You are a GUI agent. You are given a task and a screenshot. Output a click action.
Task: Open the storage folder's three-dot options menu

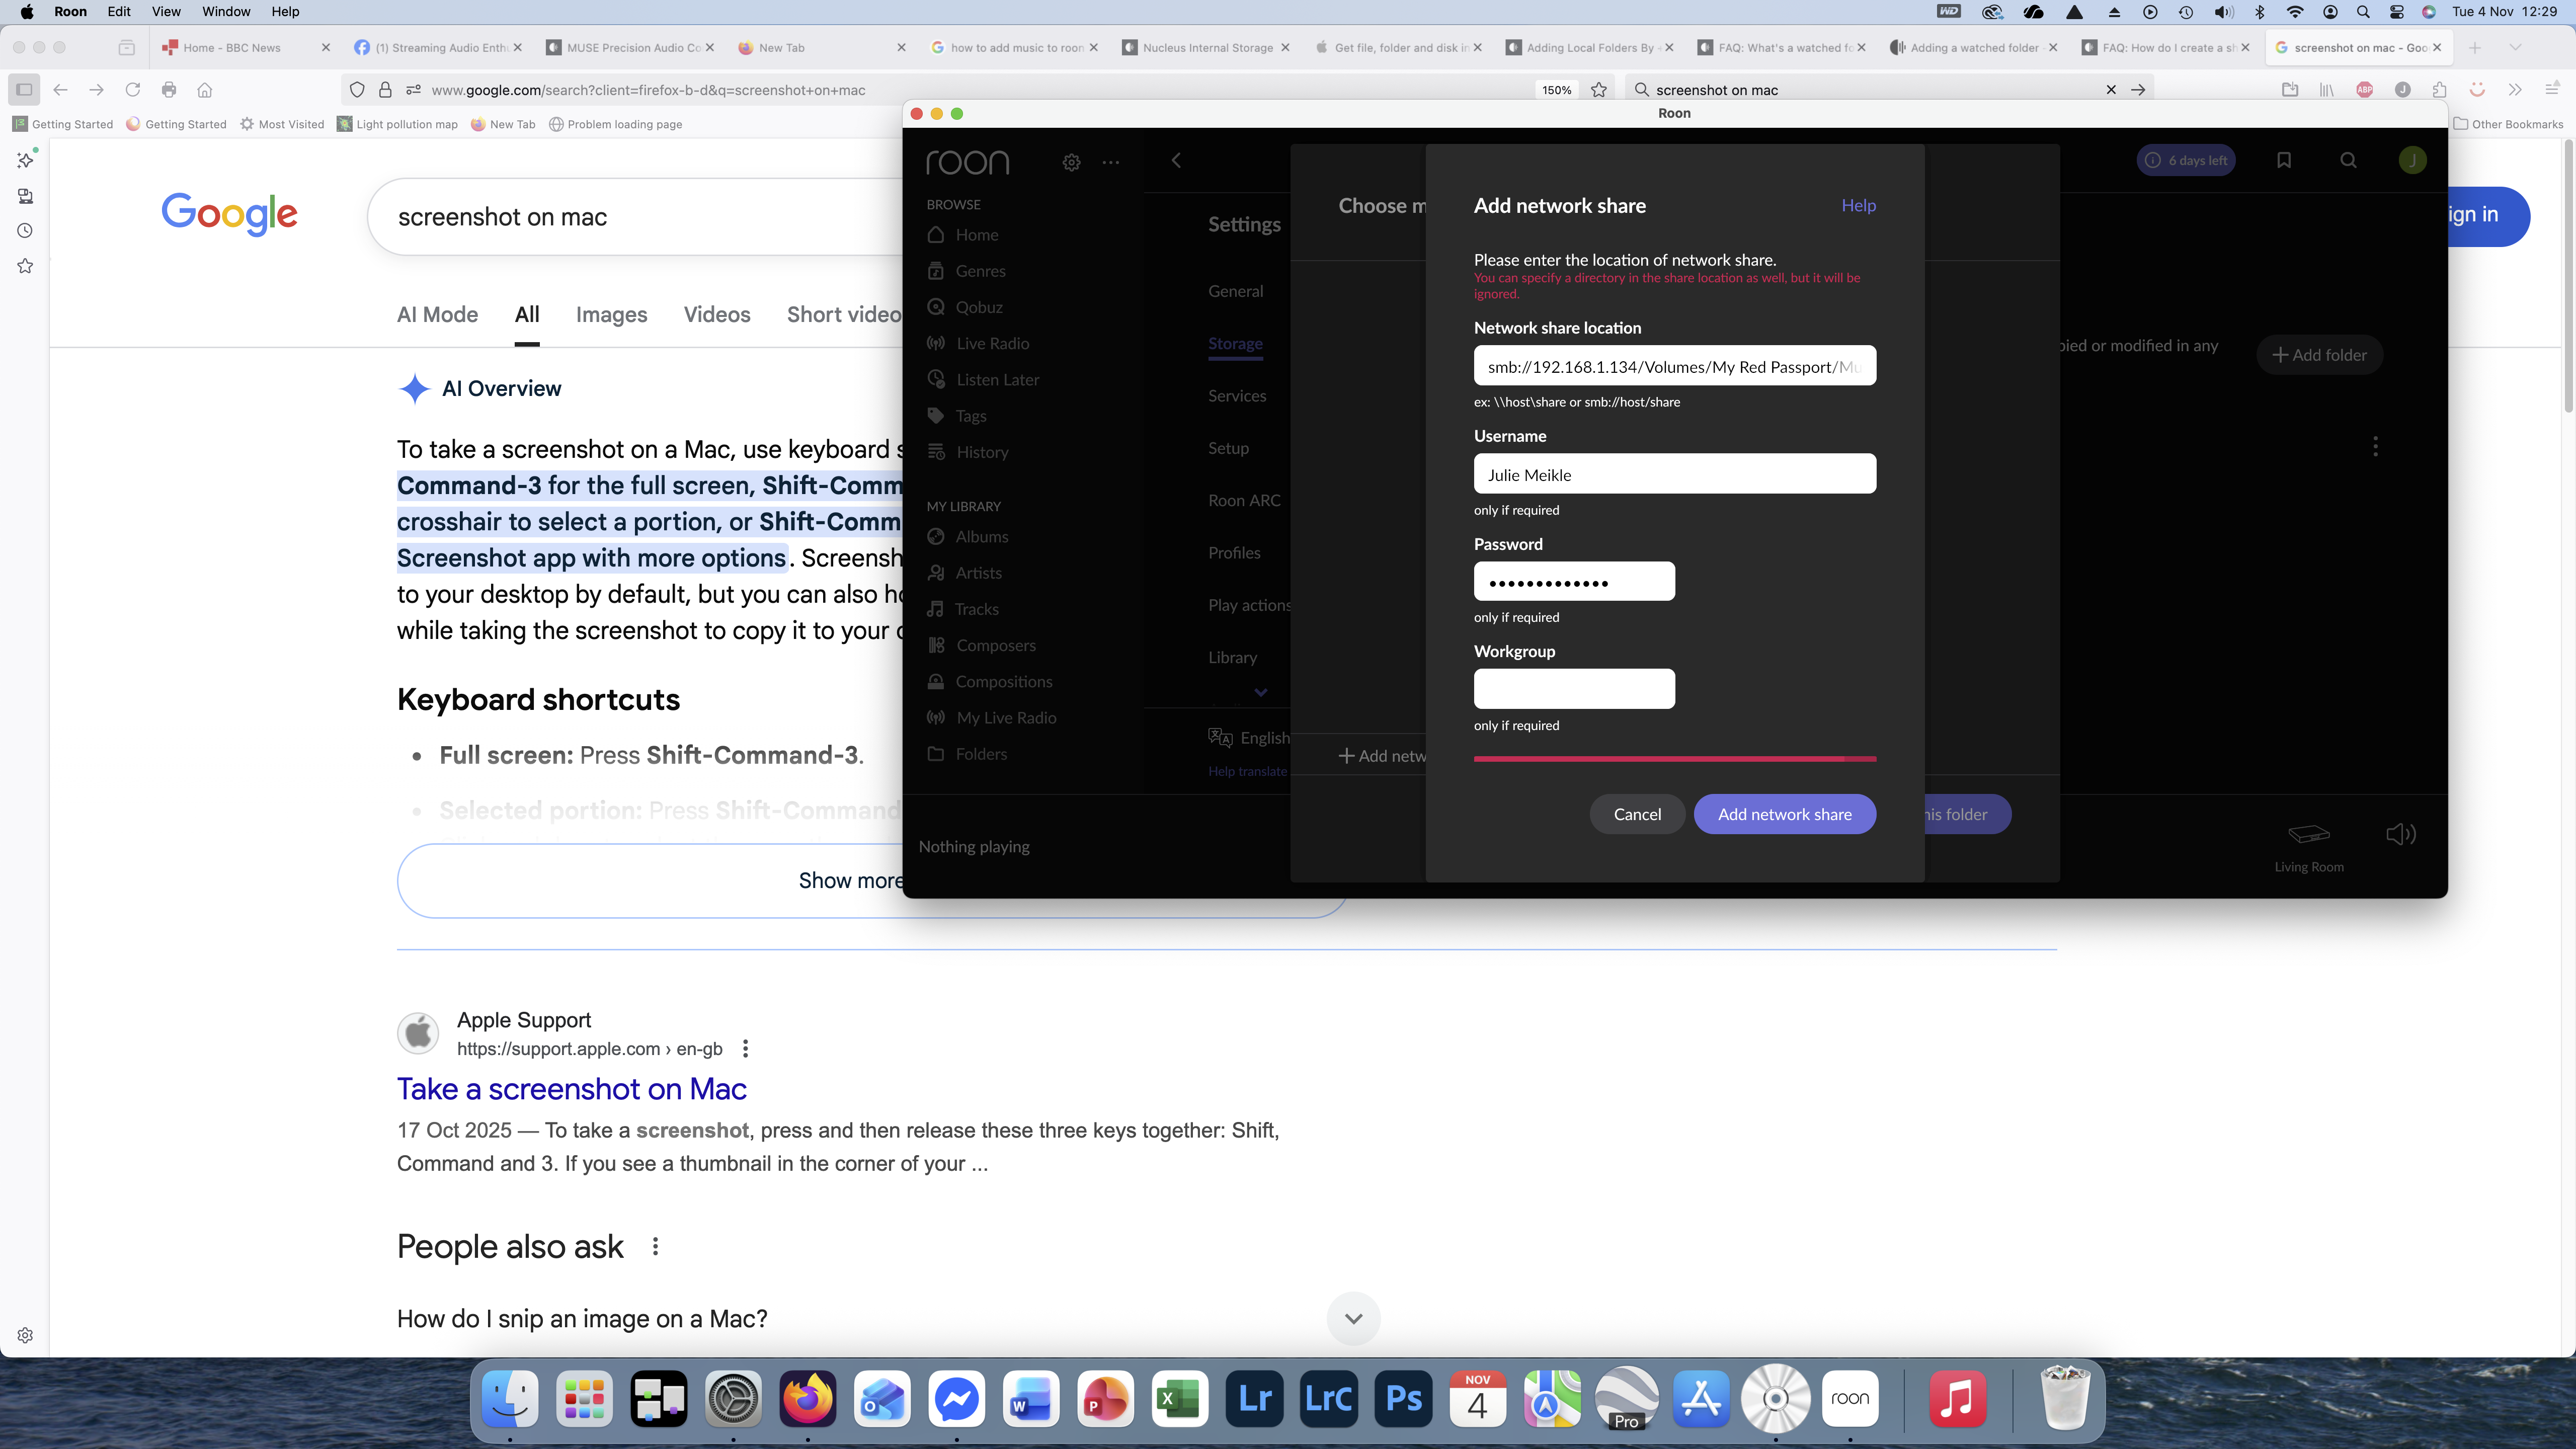click(2375, 446)
